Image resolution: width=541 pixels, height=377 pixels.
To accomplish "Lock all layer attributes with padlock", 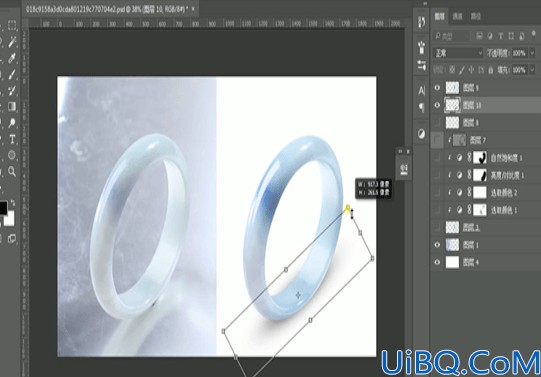I will pyautogui.click(x=491, y=70).
